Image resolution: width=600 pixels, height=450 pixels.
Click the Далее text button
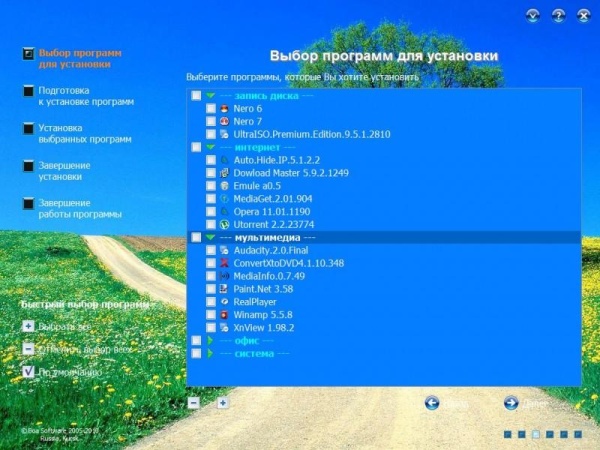tap(535, 403)
